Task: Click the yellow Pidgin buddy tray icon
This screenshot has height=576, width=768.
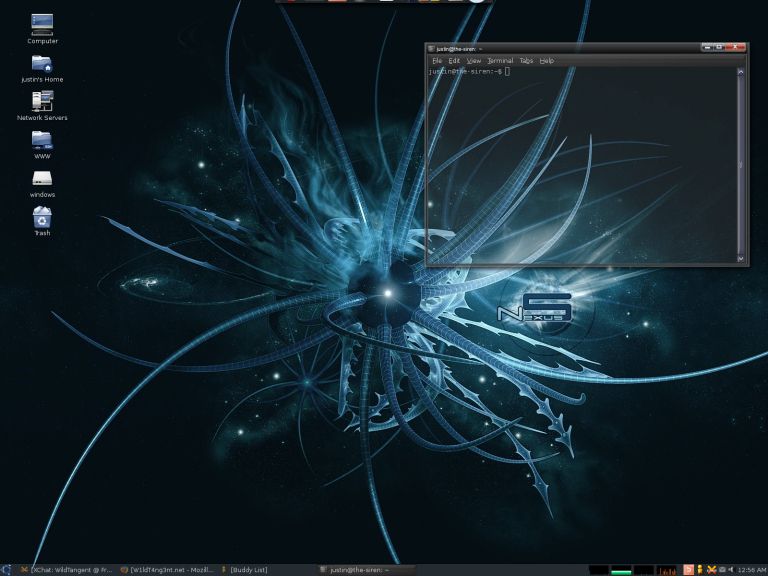Action: click(700, 570)
